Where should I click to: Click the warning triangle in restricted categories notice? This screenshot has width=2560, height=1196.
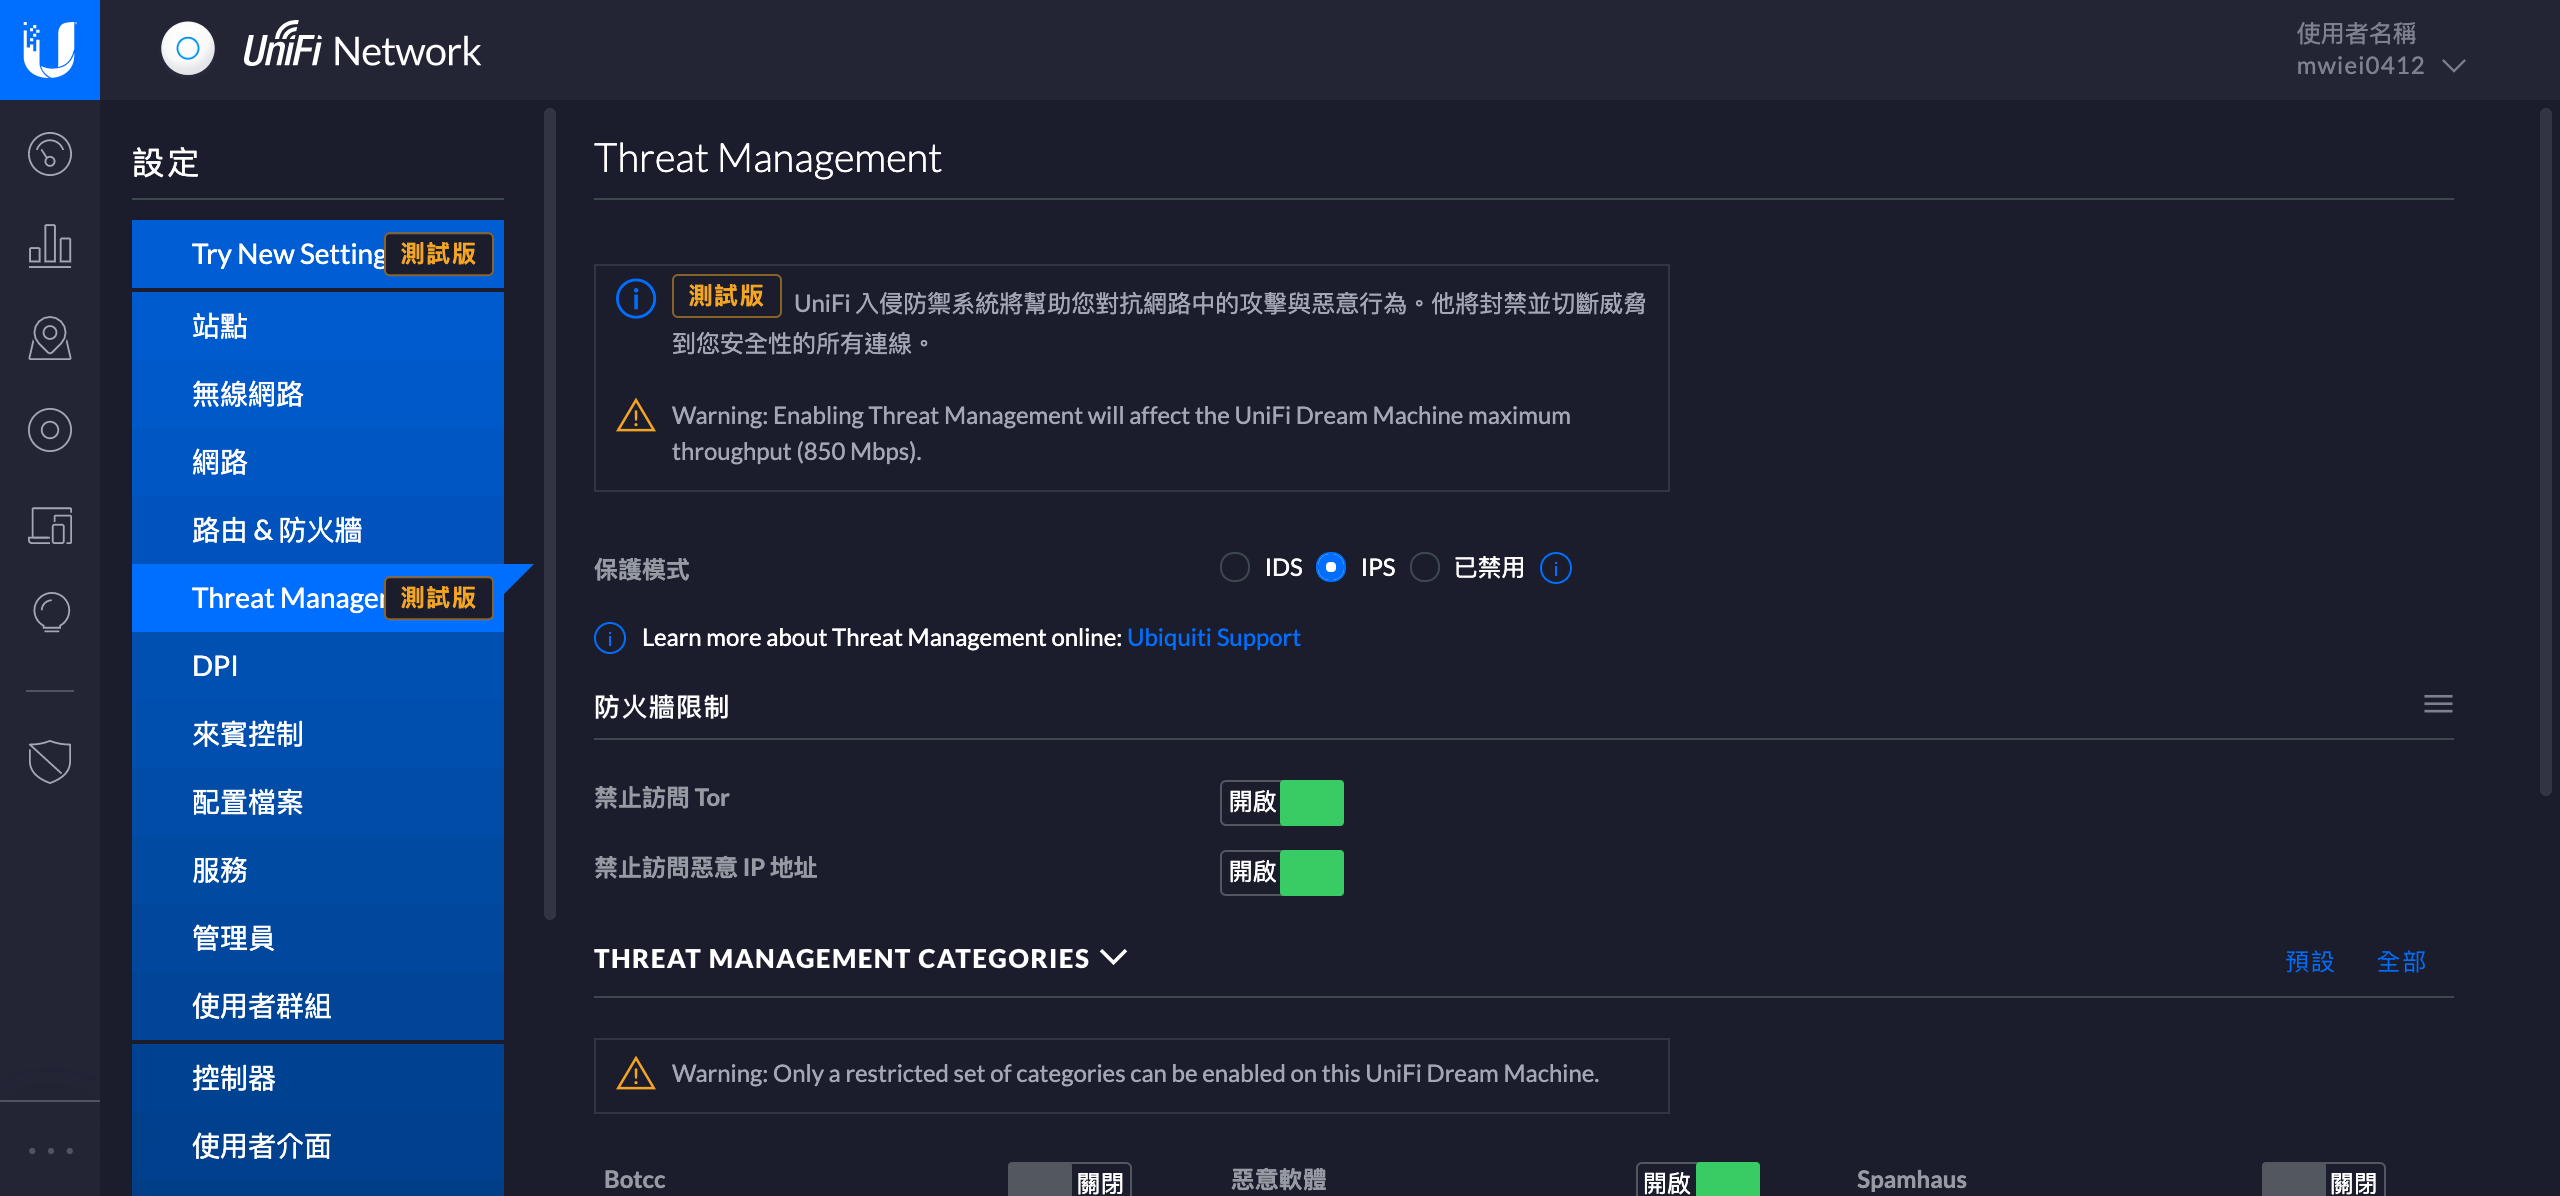pos(636,1074)
